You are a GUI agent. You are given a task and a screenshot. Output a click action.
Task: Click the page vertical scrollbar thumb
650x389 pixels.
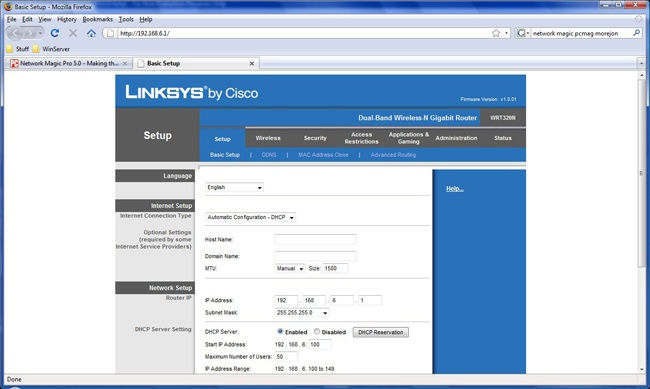click(642, 173)
